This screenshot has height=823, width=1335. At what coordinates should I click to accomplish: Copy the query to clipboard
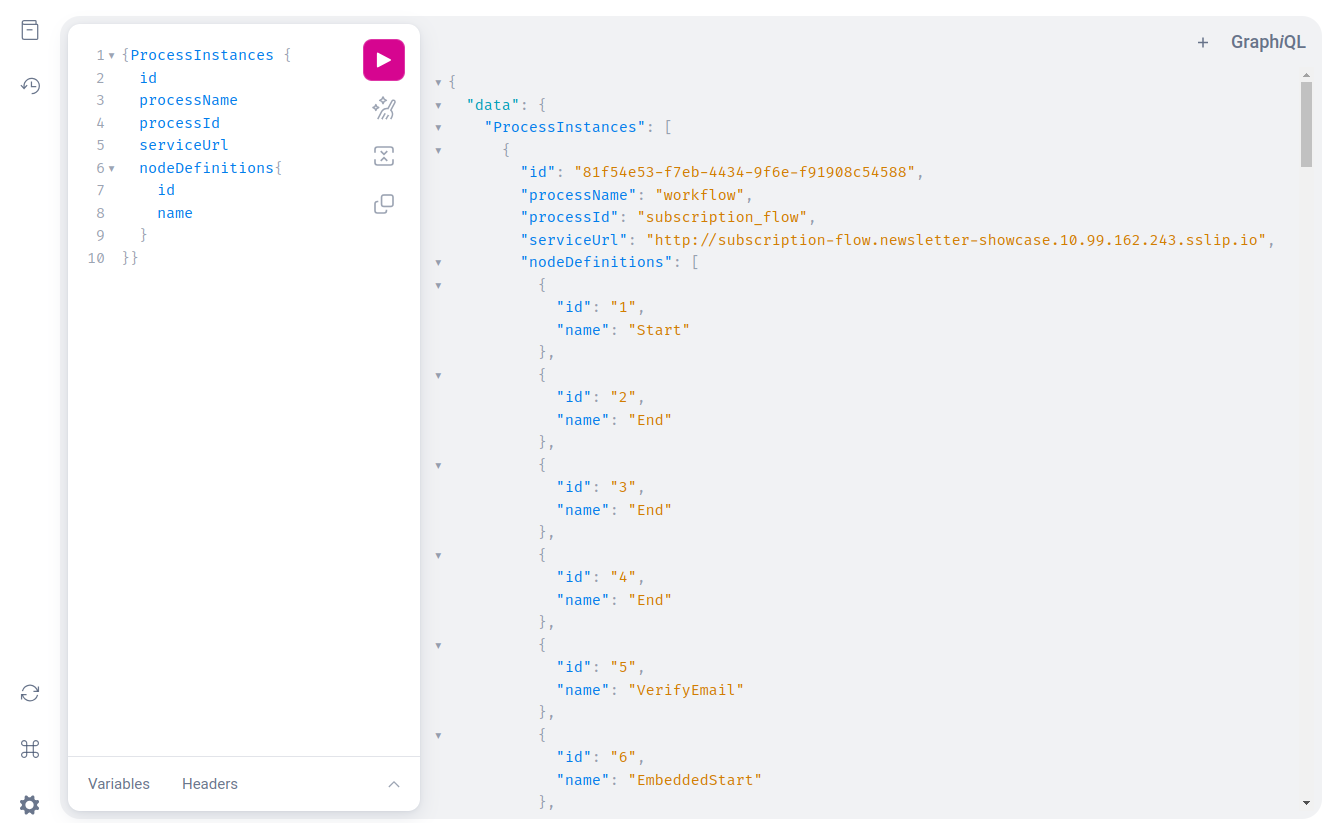(384, 204)
